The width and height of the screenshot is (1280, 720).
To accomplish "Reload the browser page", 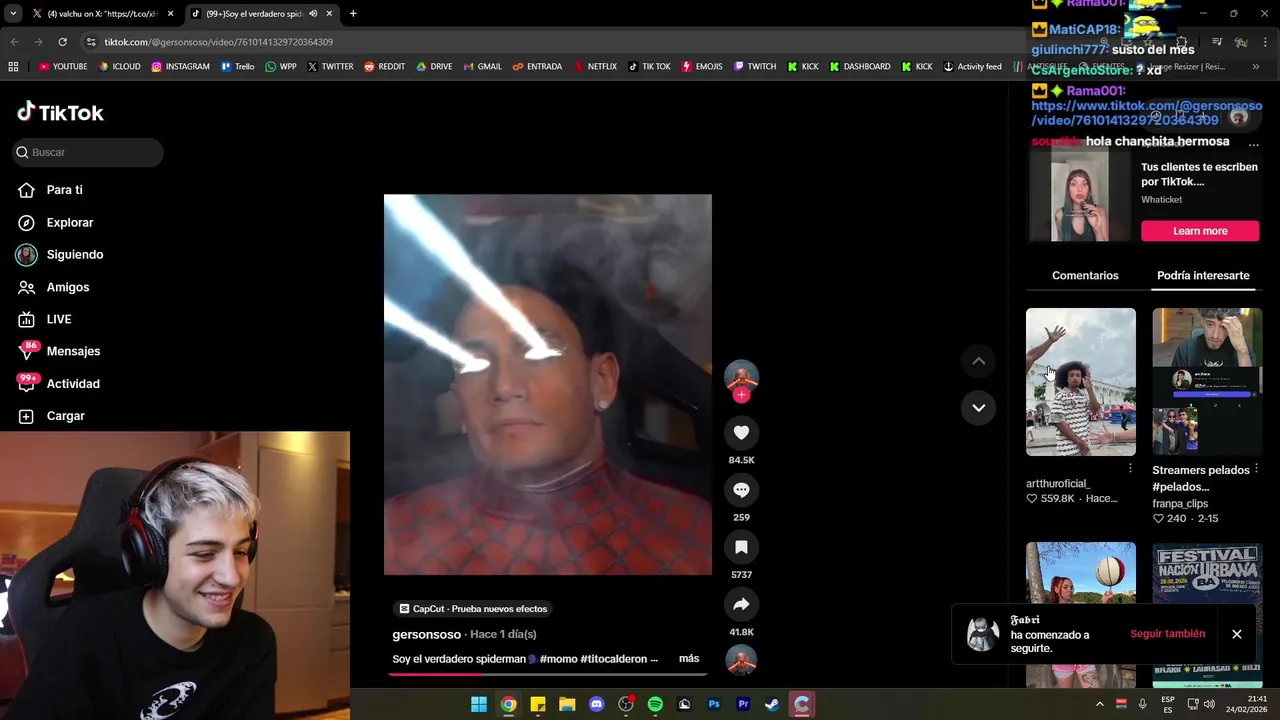I will 62,42.
